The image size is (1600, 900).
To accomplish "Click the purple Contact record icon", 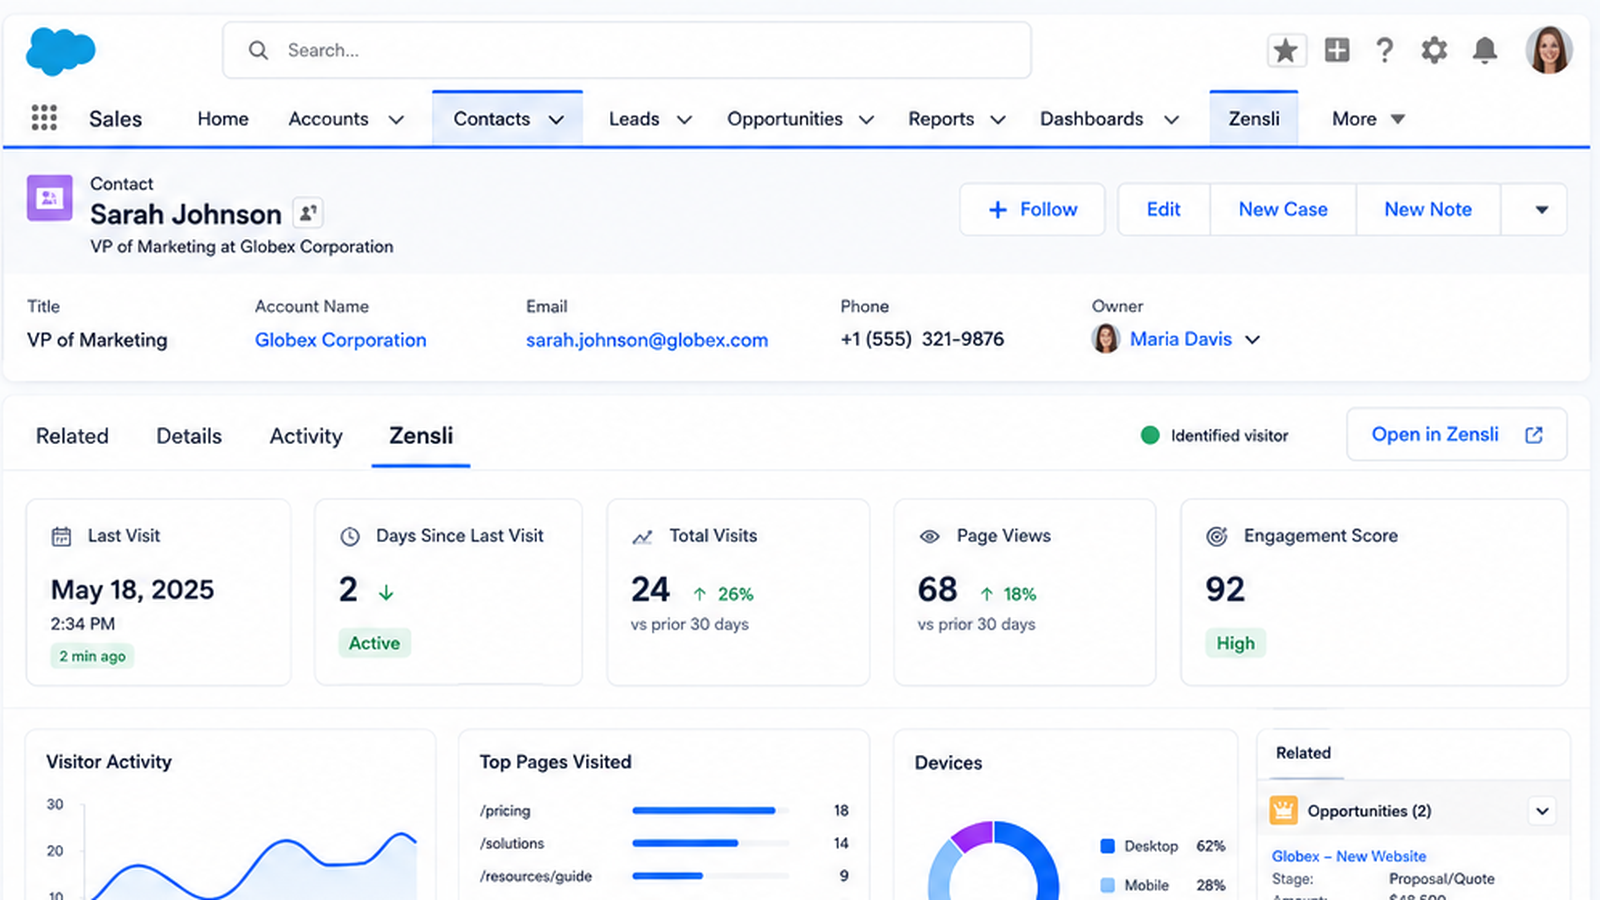I will tap(49, 198).
